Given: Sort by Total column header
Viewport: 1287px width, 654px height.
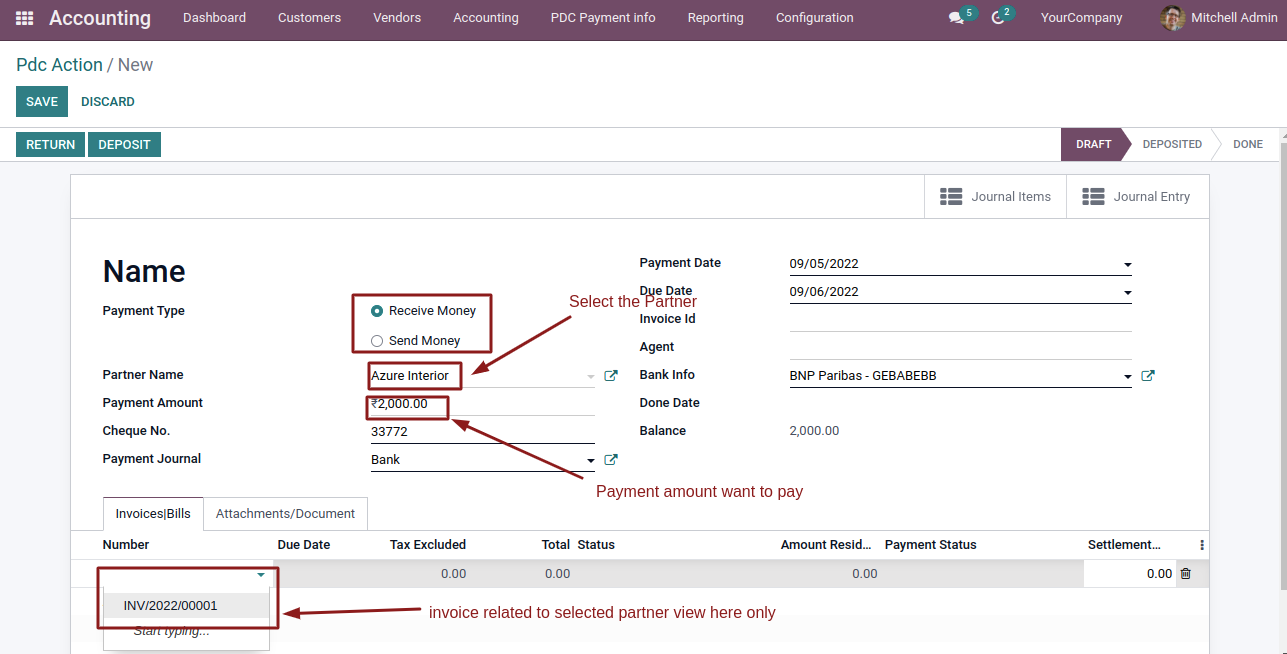Looking at the screenshot, I should coord(556,545).
